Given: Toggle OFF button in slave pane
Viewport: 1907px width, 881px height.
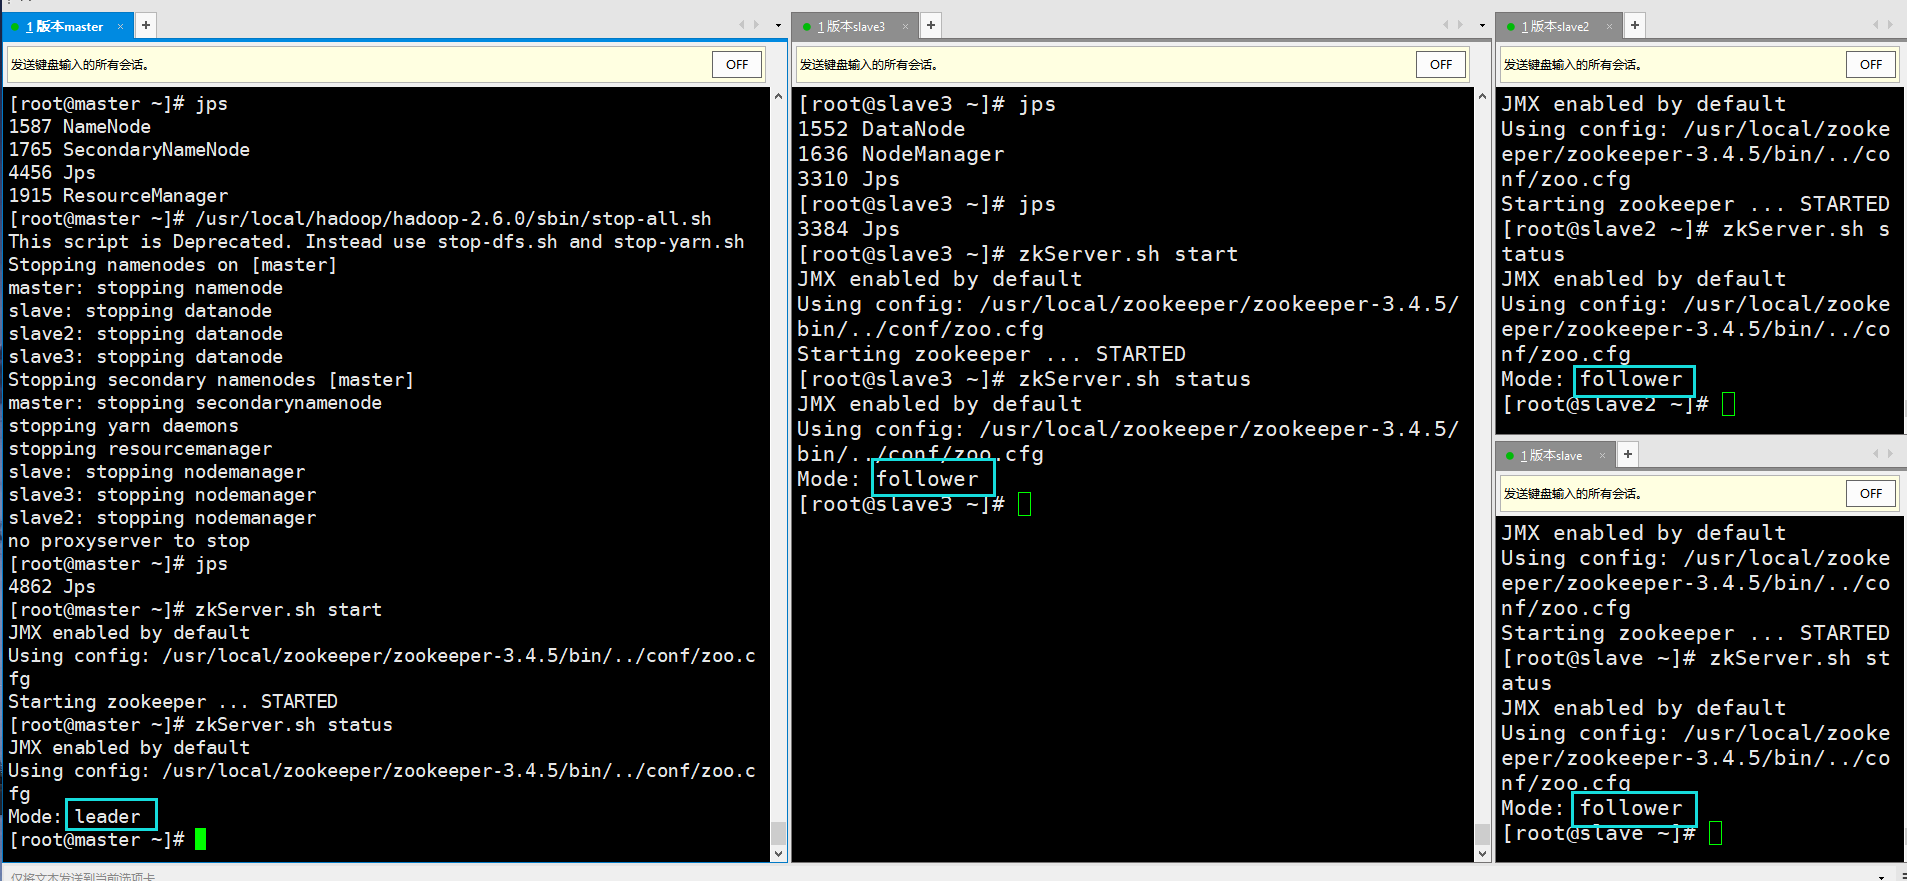Looking at the screenshot, I should (x=1871, y=494).
